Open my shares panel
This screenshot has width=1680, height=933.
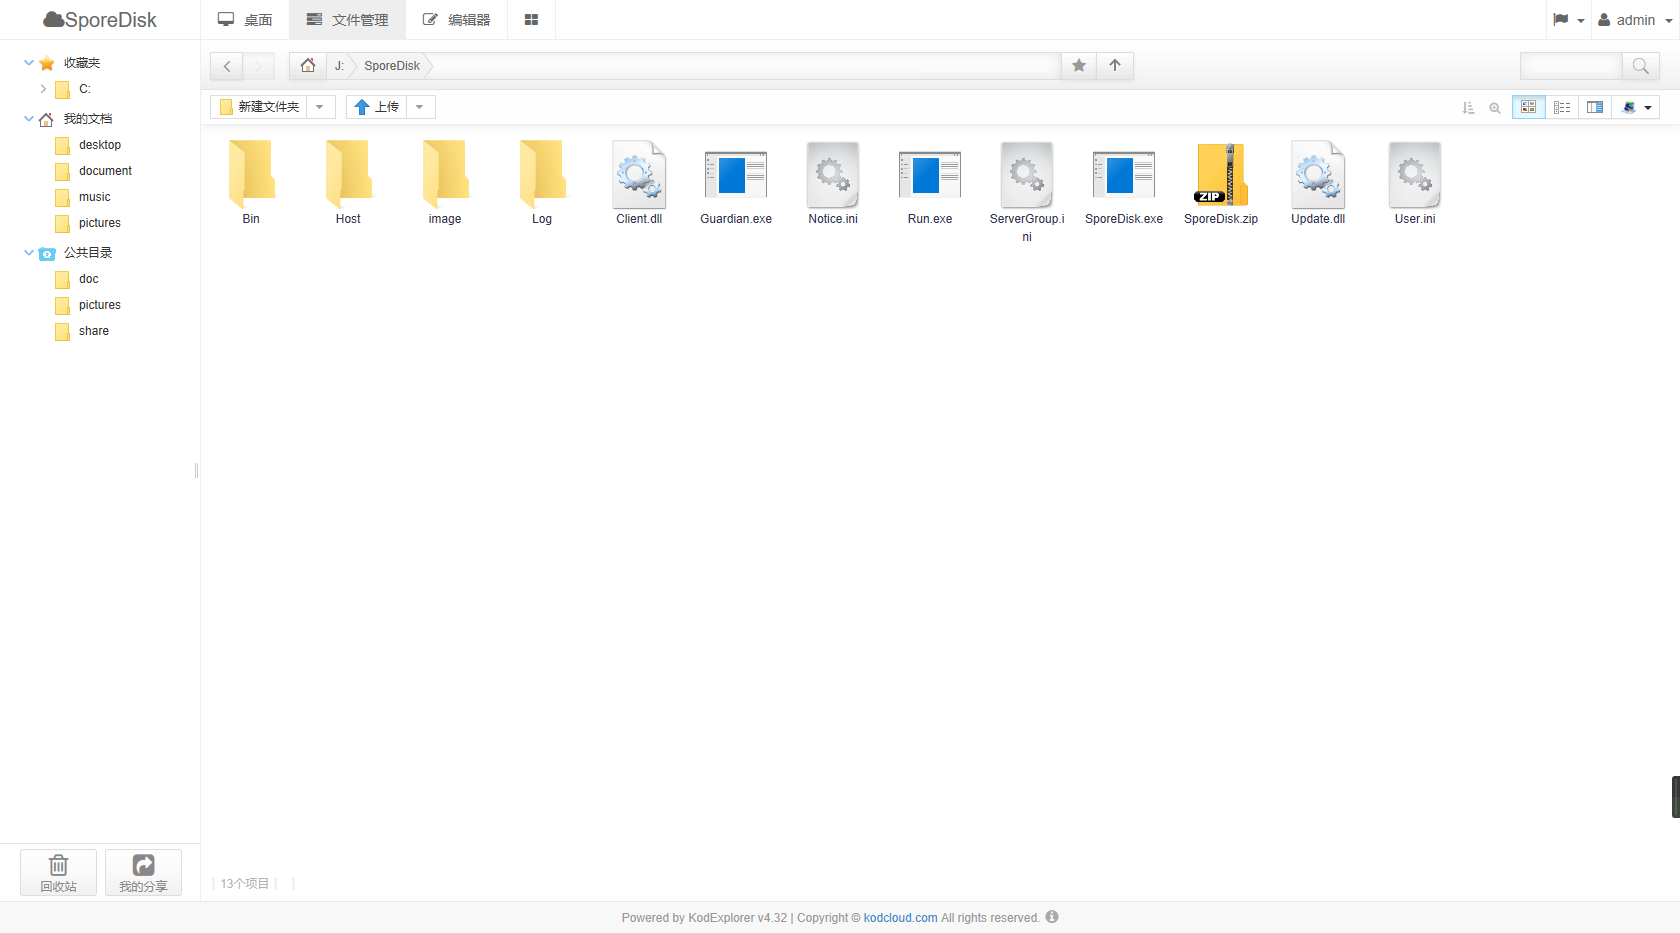[x=143, y=872]
